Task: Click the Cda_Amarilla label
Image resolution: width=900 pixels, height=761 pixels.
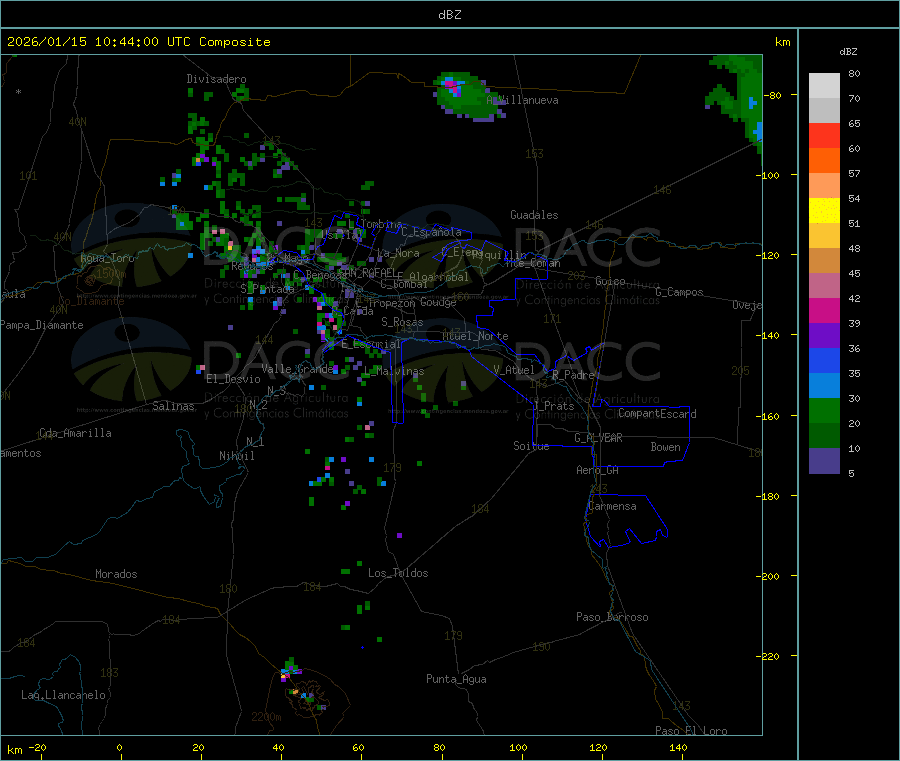Action: tap(75, 433)
